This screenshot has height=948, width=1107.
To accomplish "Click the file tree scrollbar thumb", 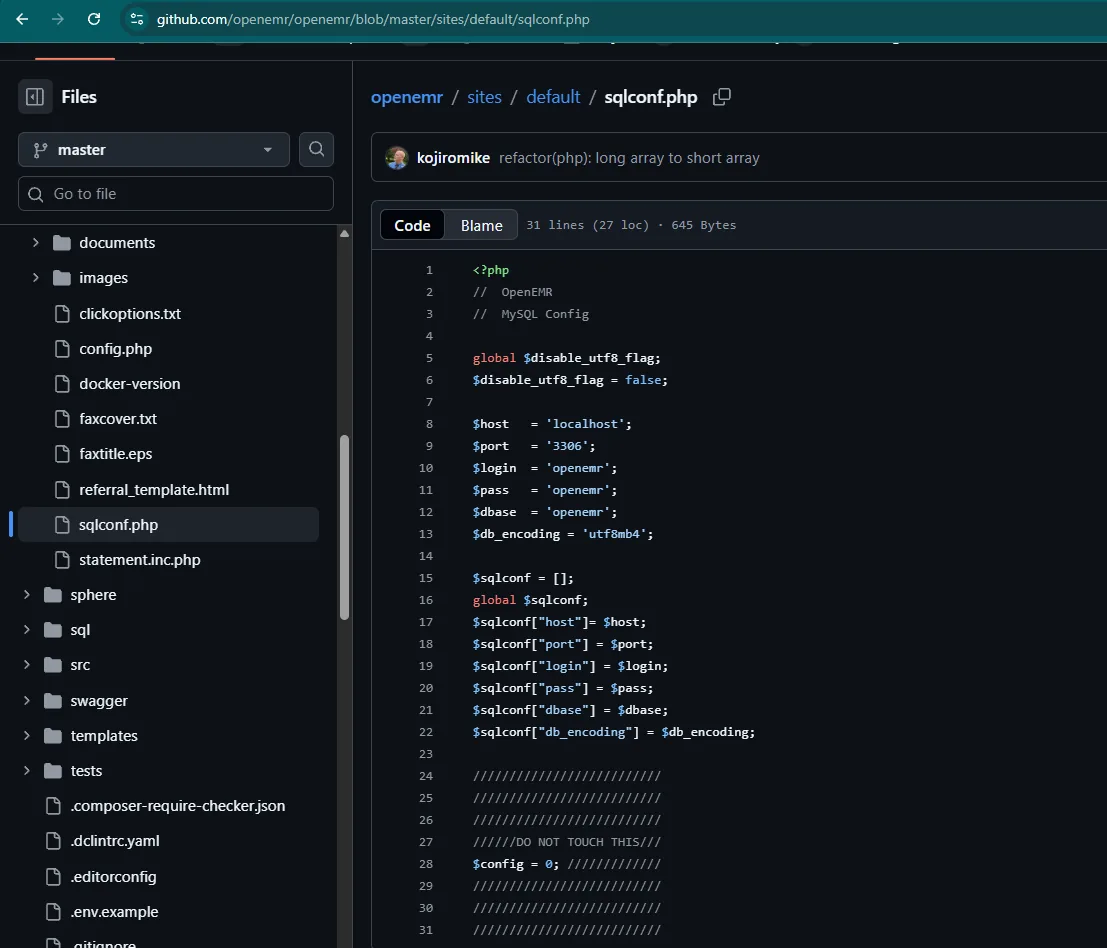I will click(345, 527).
